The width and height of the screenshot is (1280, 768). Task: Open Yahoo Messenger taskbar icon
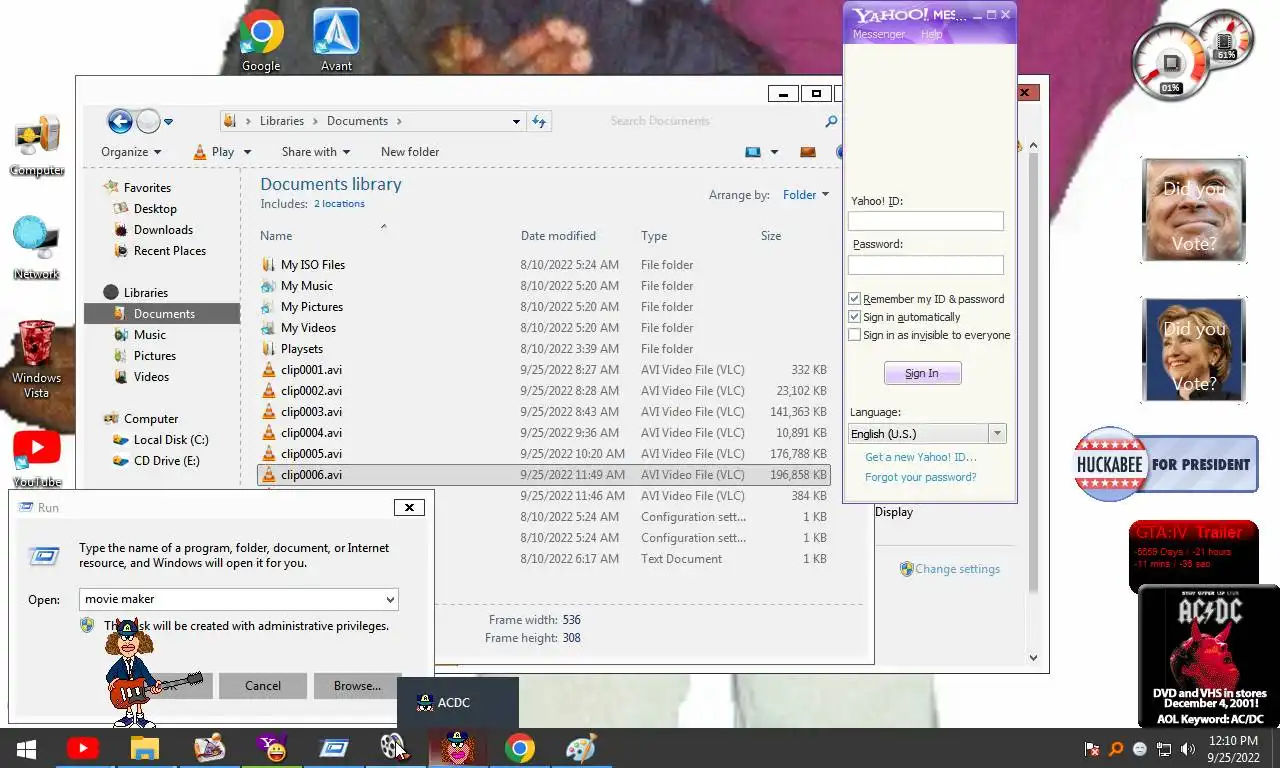point(270,748)
